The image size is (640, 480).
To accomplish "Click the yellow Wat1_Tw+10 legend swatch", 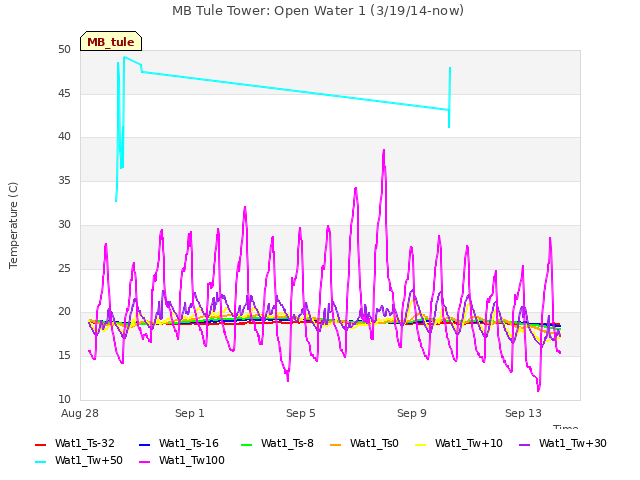I will [420, 444].
